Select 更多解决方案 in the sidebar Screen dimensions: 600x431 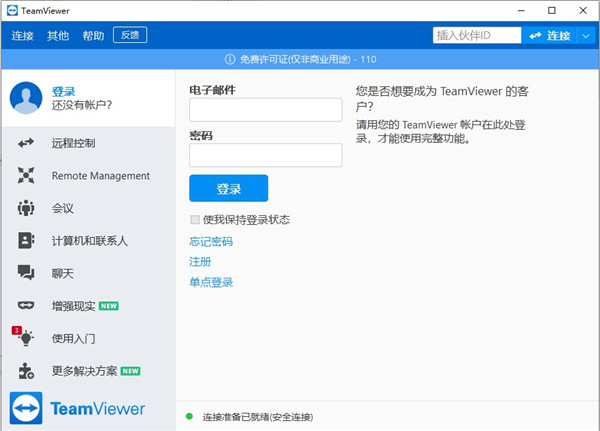click(89, 371)
